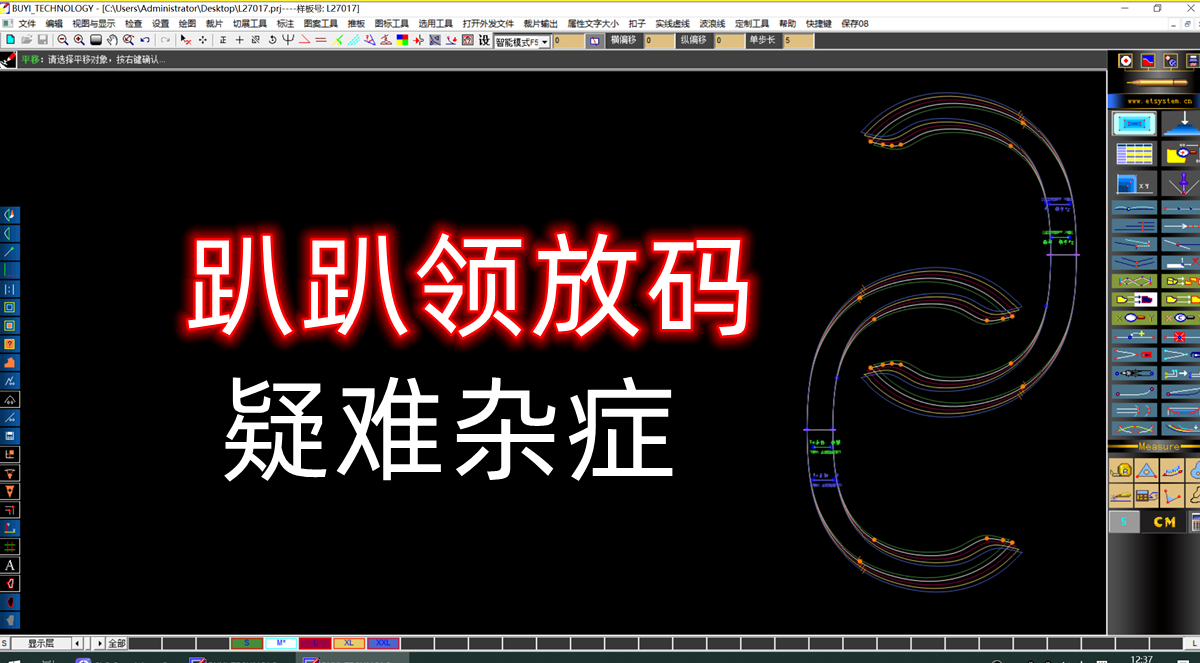Select the A text tool in left toolbar

[10, 565]
